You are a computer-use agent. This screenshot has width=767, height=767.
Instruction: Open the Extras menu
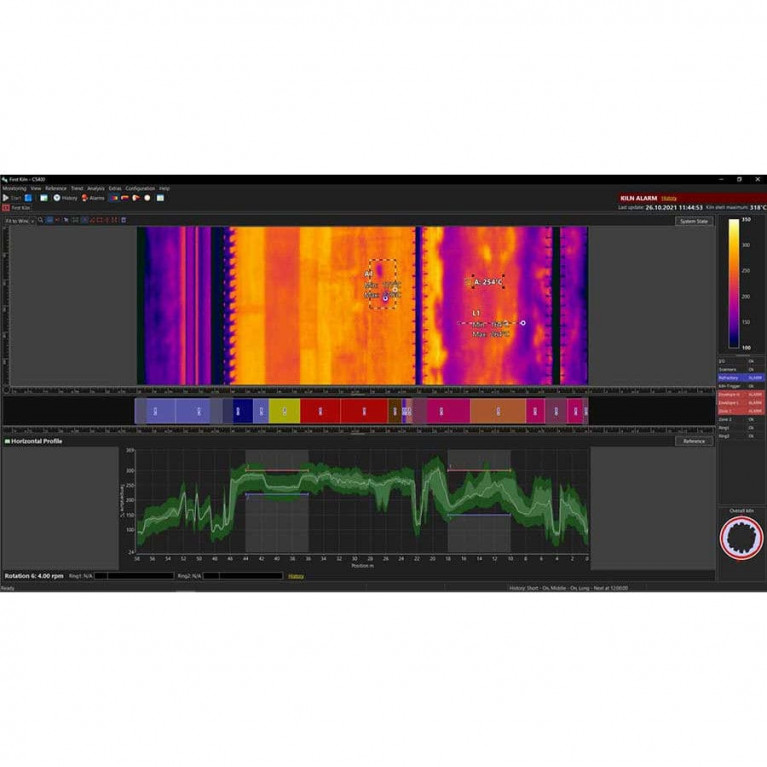(x=115, y=188)
